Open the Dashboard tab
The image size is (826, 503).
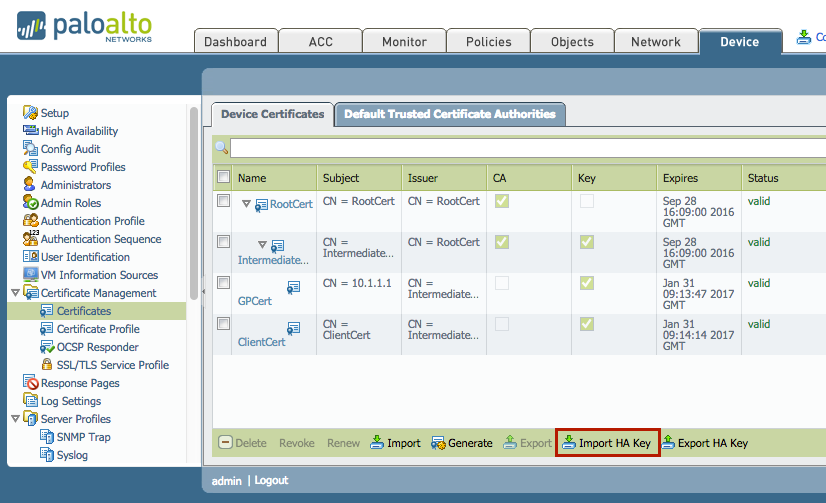tap(235, 41)
